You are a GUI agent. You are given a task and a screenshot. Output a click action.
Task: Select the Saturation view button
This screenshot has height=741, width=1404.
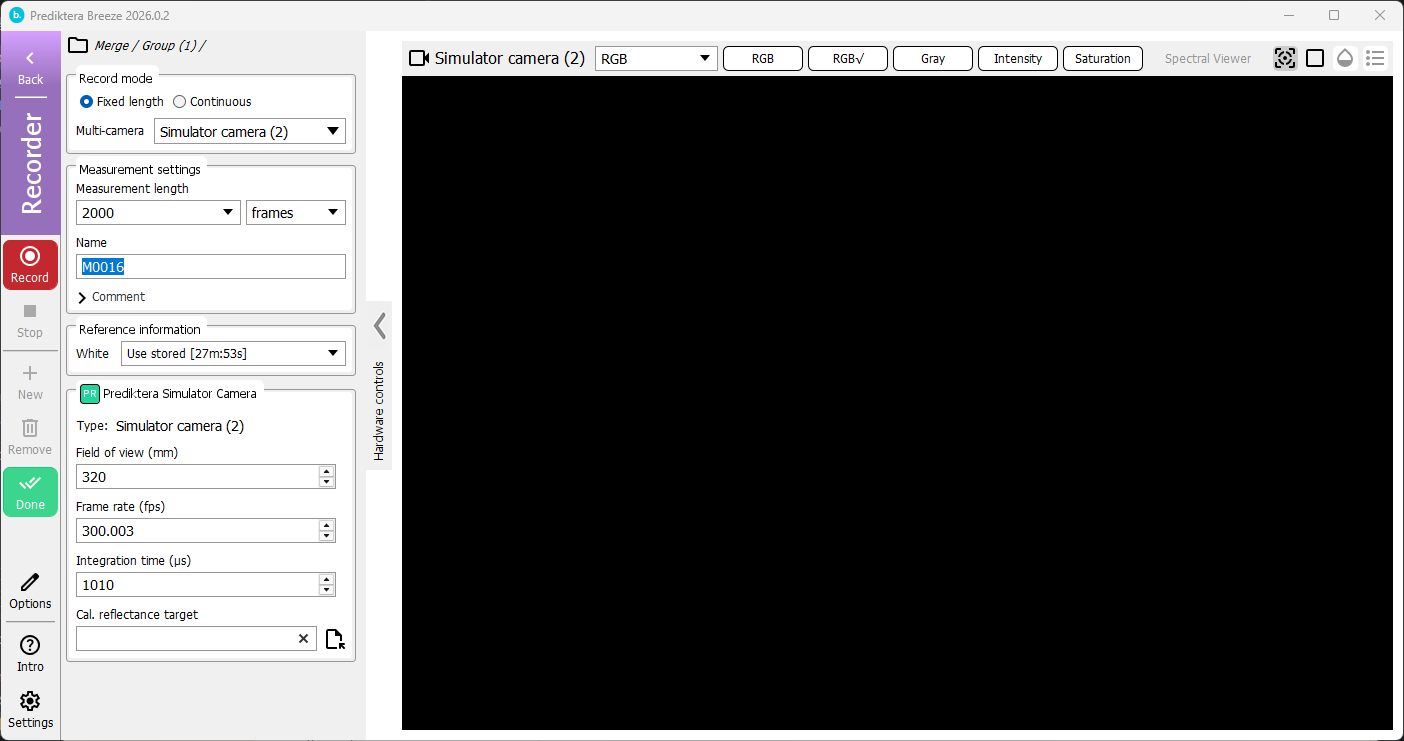pos(1102,58)
